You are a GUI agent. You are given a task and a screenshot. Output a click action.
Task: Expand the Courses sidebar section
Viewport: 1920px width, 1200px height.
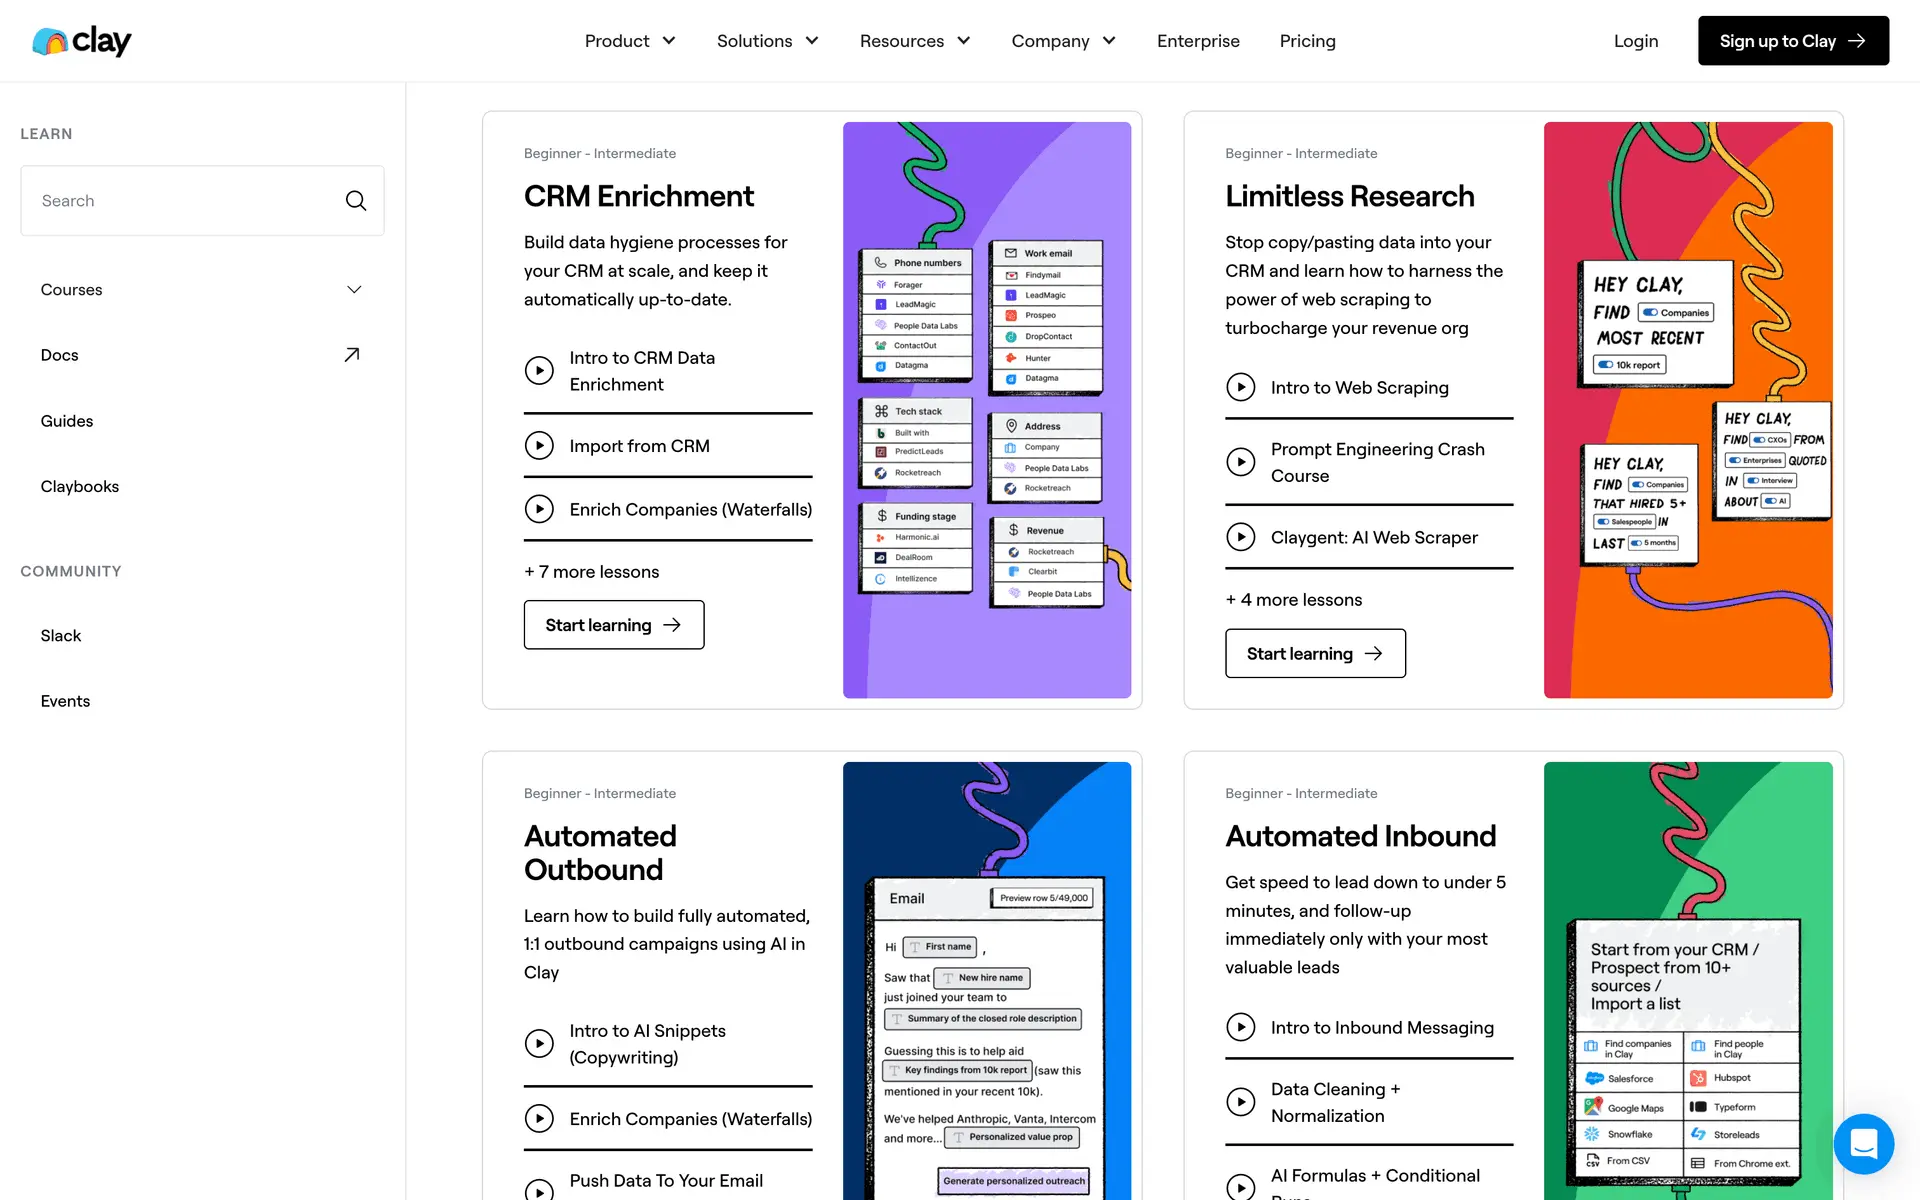pos(354,290)
